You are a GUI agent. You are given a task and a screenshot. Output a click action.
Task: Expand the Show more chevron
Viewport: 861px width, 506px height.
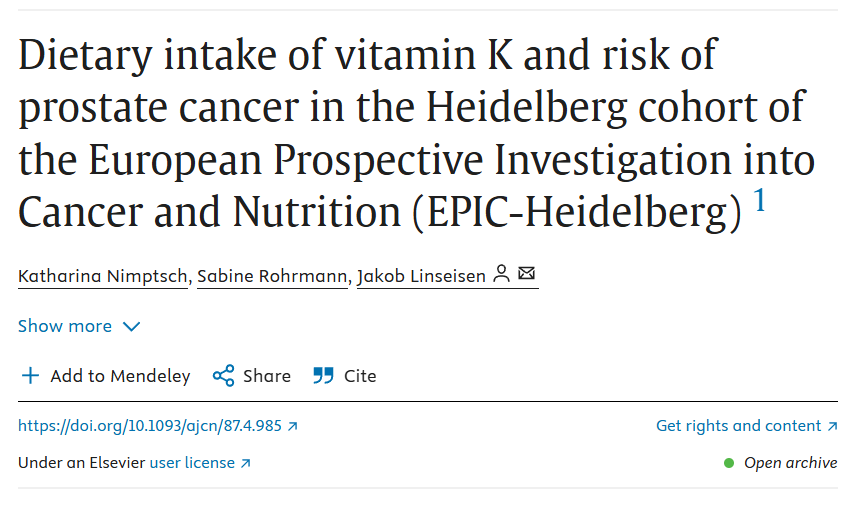[x=131, y=327]
